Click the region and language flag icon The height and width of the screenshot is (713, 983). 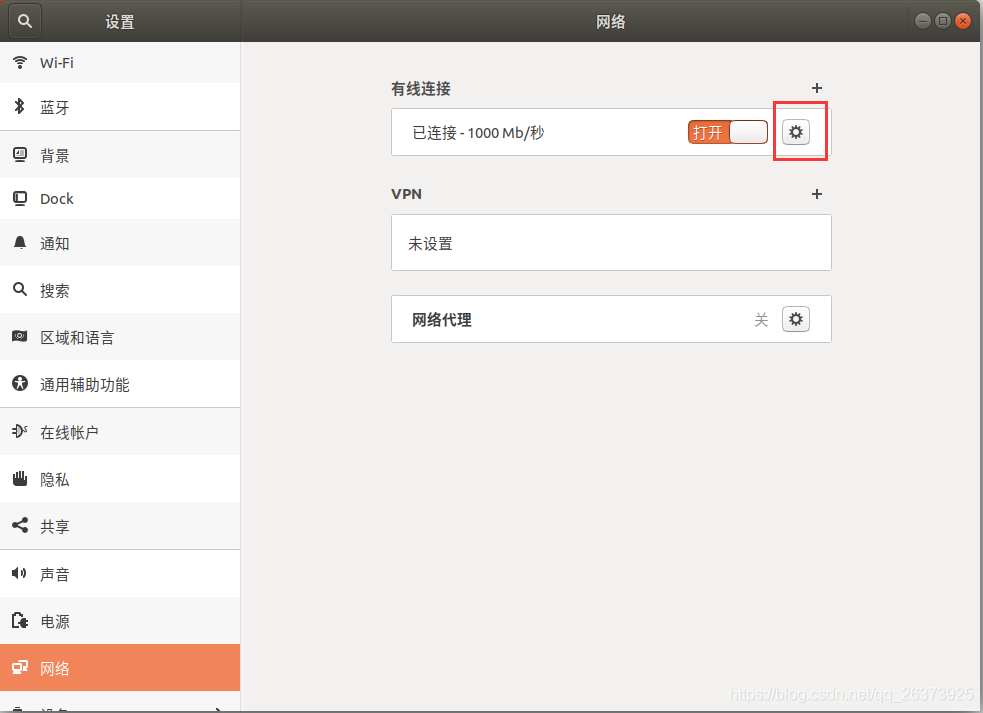[x=20, y=336]
